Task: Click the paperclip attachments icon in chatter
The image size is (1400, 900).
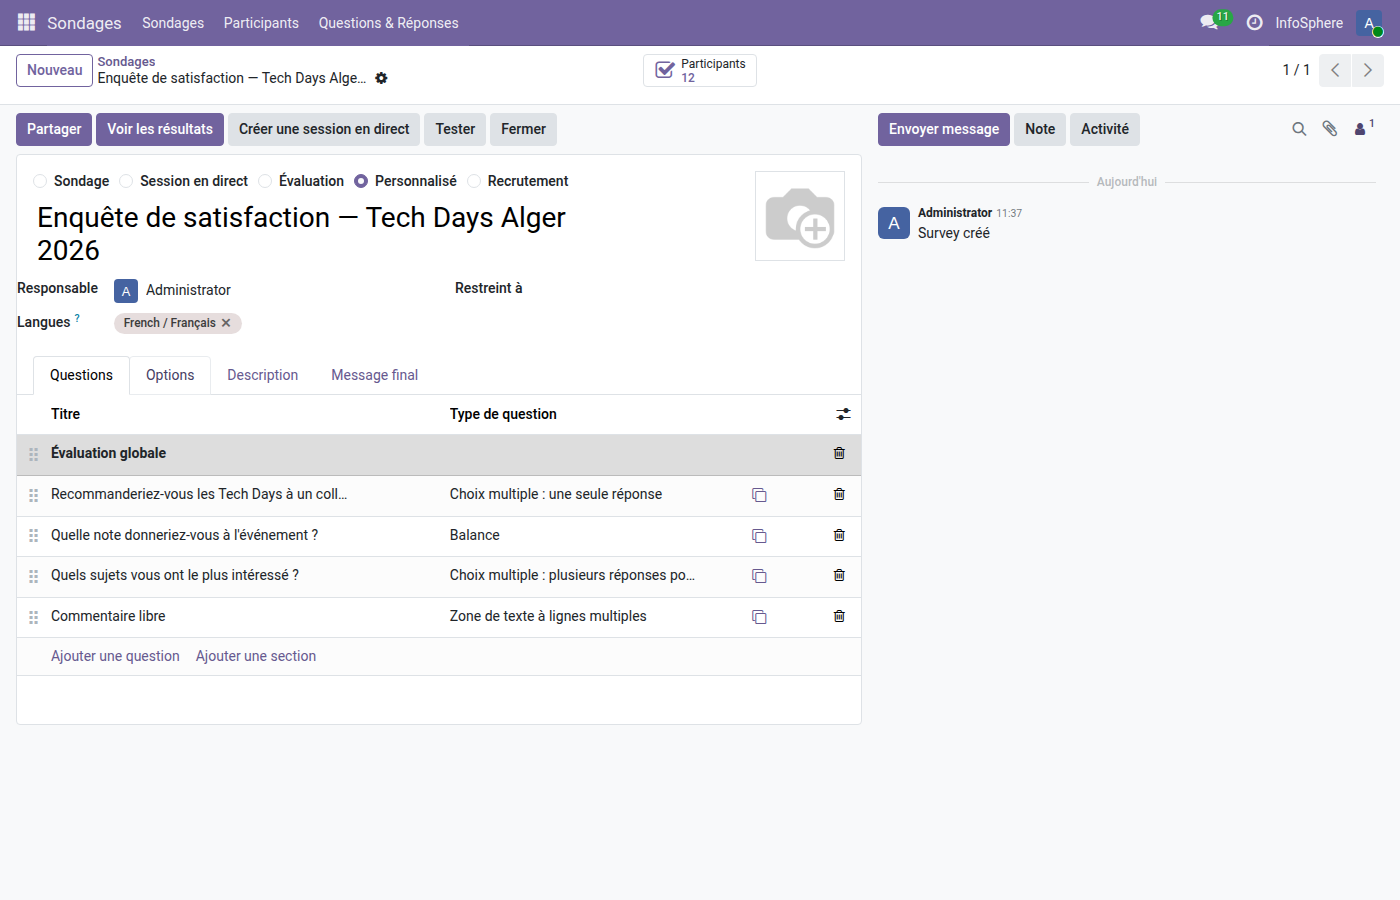Action: pyautogui.click(x=1329, y=129)
